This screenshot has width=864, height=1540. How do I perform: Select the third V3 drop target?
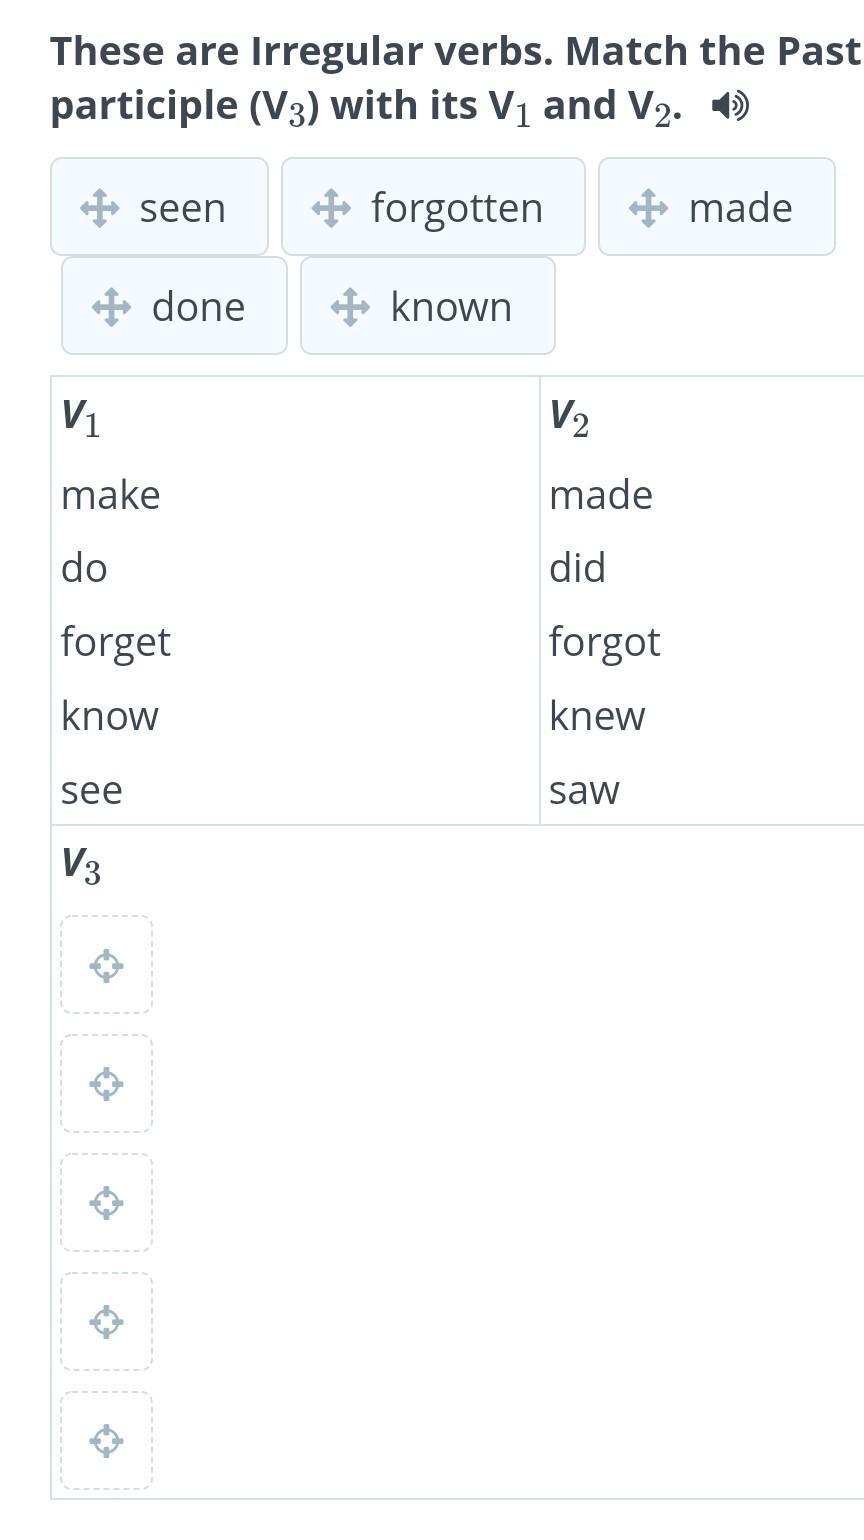tap(107, 1203)
